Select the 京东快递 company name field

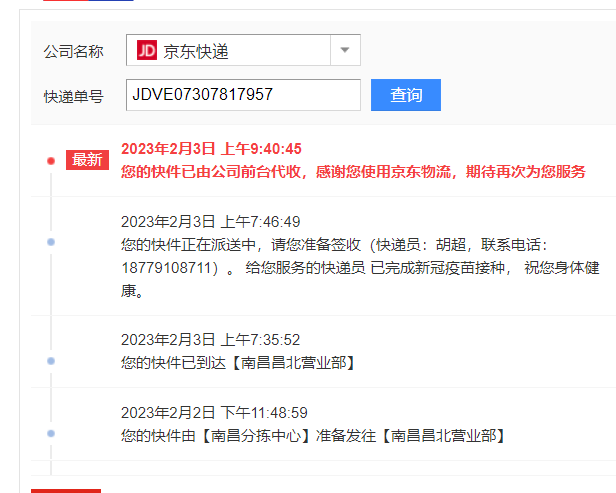point(243,50)
